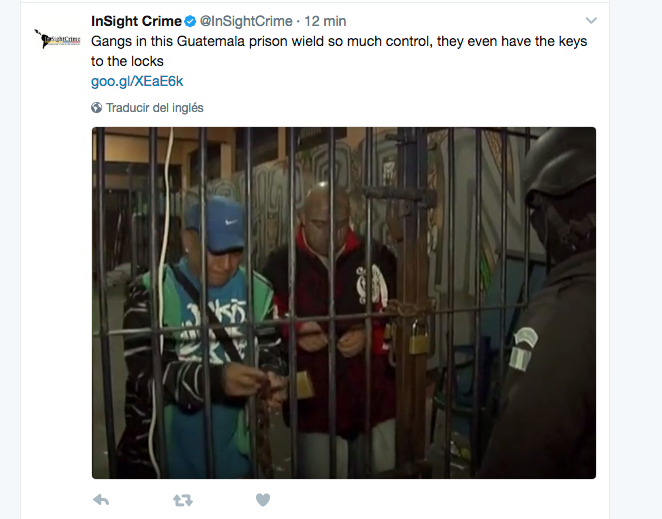Click the globe translate icon
This screenshot has height=519, width=662.
click(x=96, y=108)
